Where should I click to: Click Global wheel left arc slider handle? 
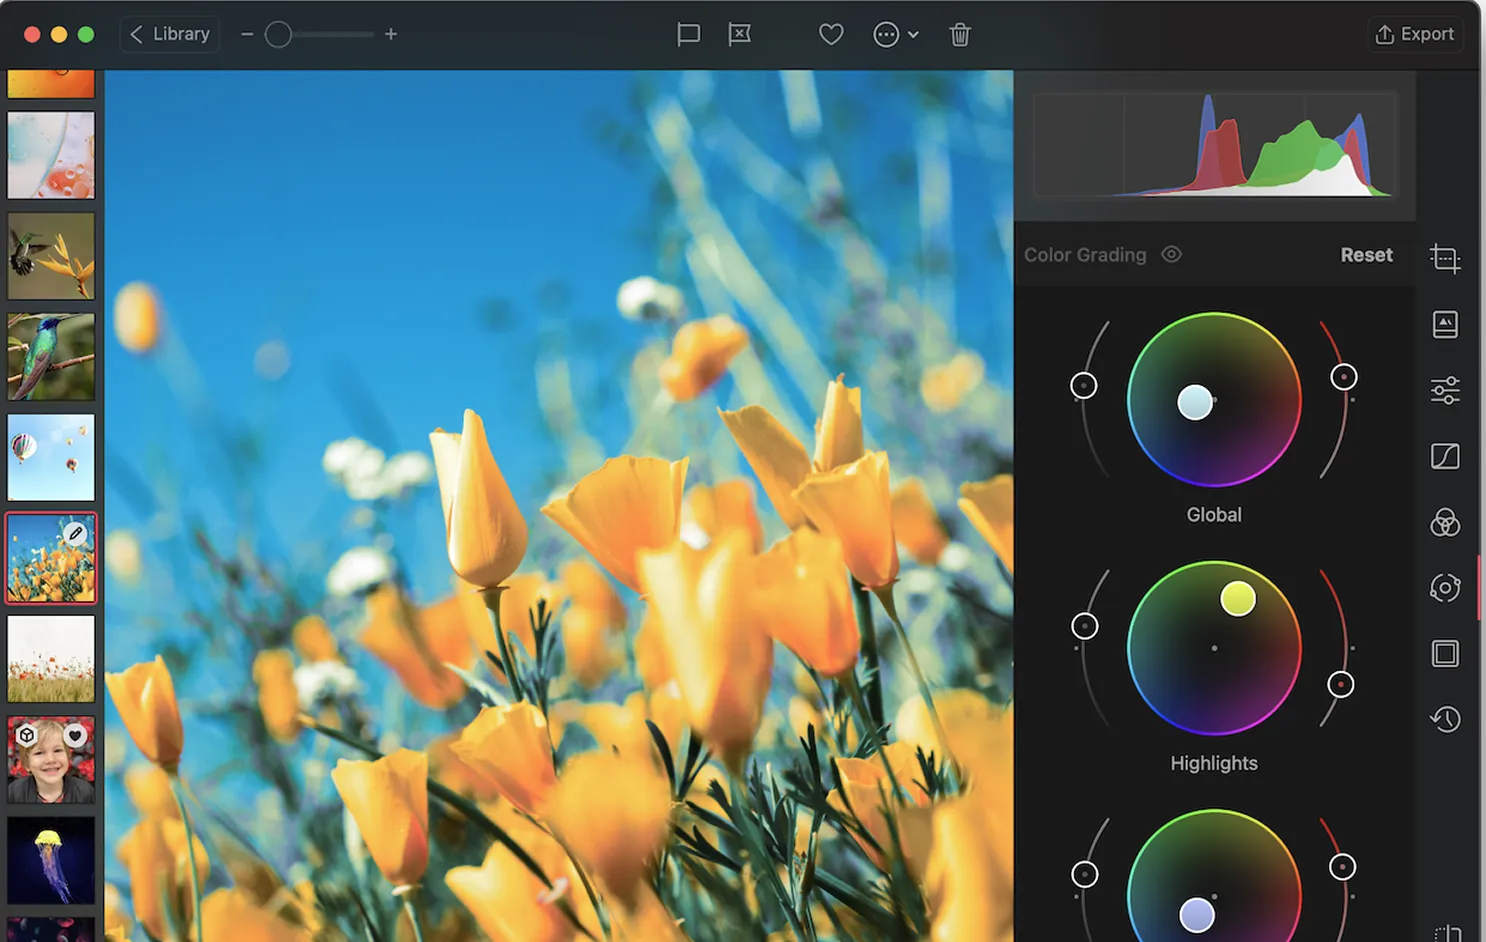pos(1084,385)
